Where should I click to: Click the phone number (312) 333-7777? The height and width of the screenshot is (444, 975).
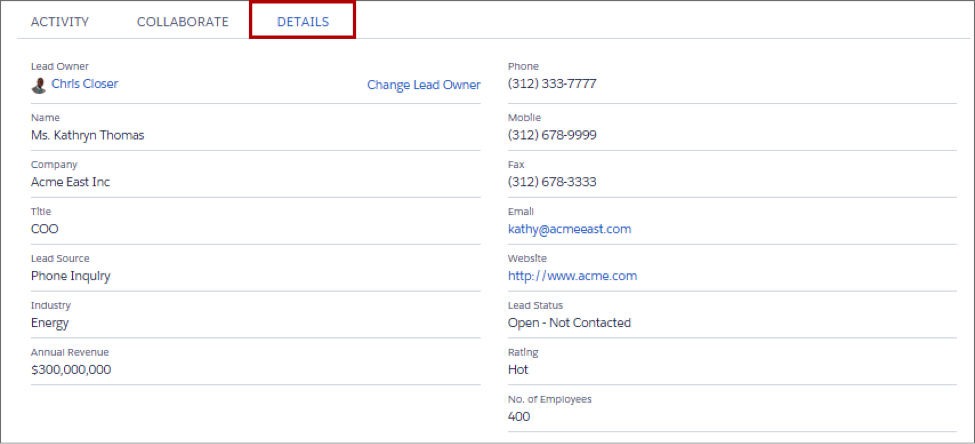[x=552, y=83]
